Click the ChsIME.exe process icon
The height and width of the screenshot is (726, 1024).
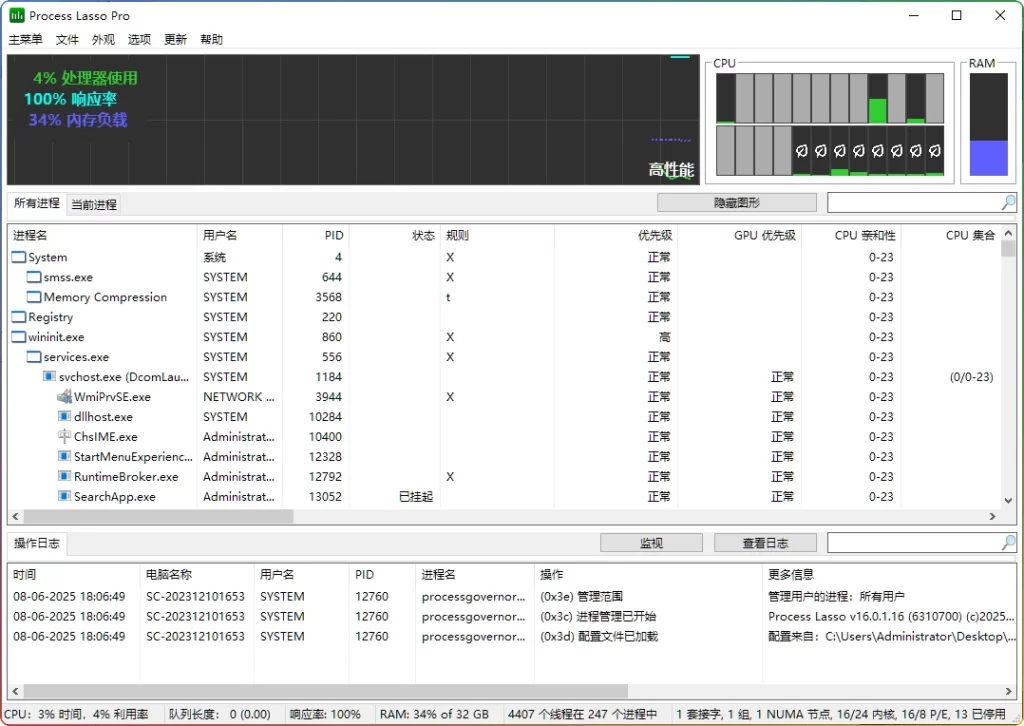click(64, 436)
